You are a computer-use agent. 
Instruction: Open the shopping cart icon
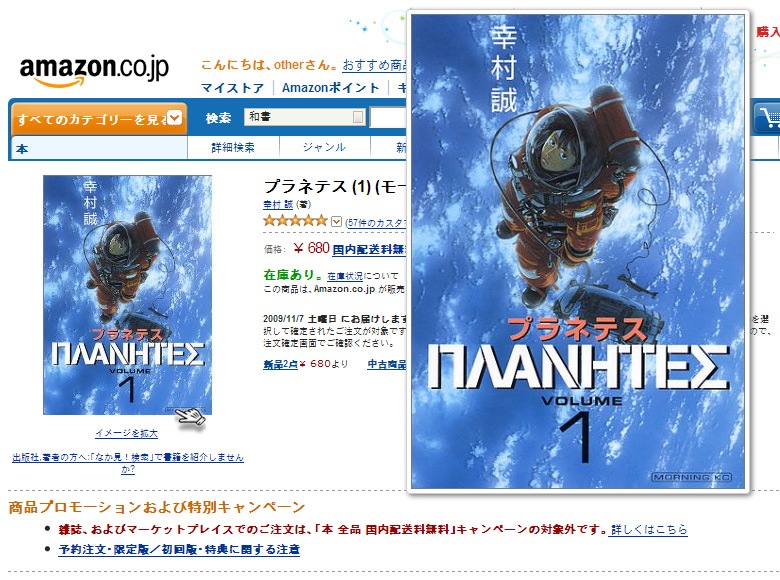click(x=767, y=118)
